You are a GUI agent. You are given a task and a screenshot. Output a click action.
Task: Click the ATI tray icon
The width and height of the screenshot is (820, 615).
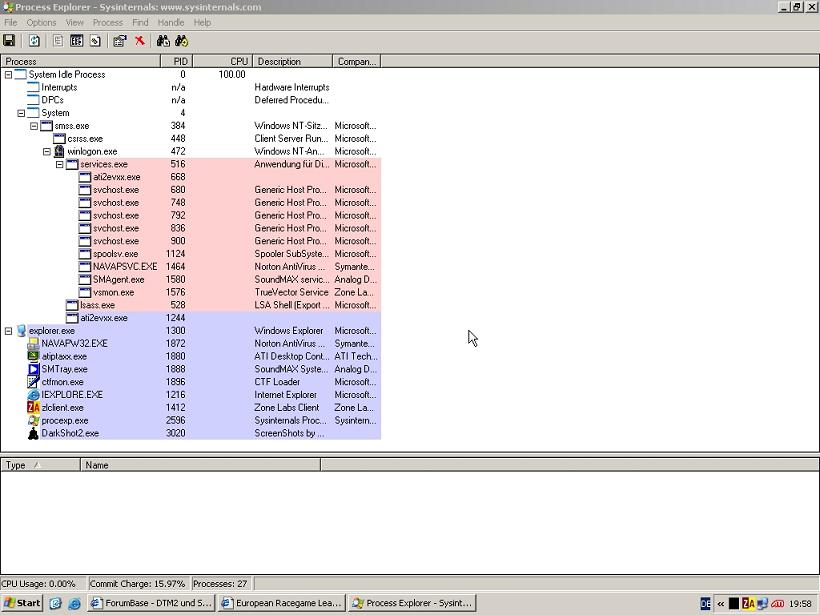point(778,603)
